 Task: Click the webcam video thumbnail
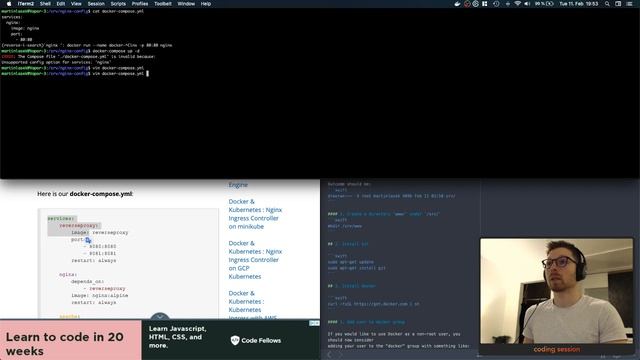tap(557, 291)
